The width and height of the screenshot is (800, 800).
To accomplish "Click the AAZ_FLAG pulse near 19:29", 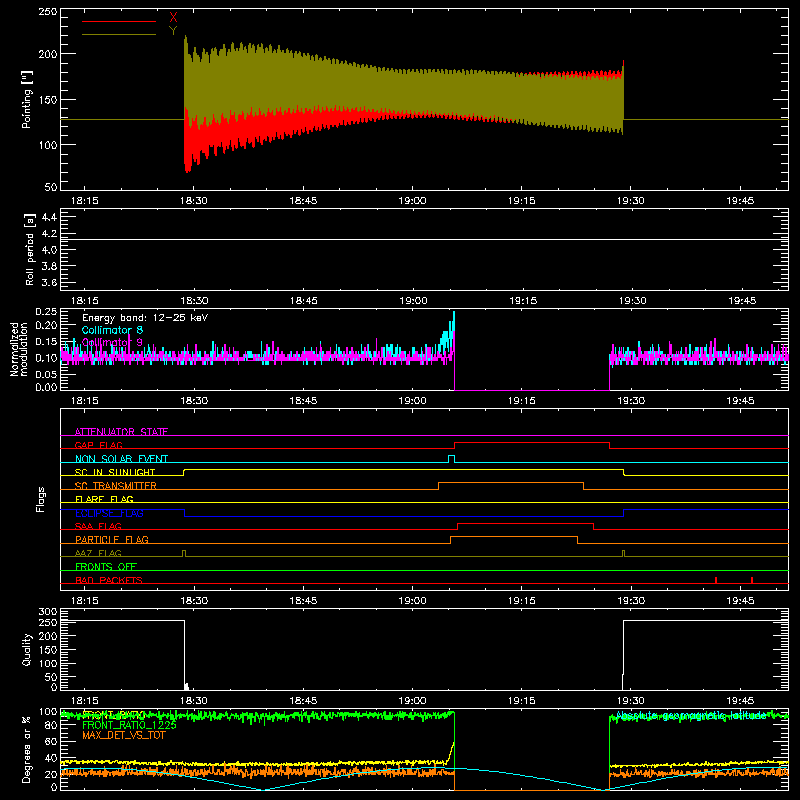I will [623, 553].
